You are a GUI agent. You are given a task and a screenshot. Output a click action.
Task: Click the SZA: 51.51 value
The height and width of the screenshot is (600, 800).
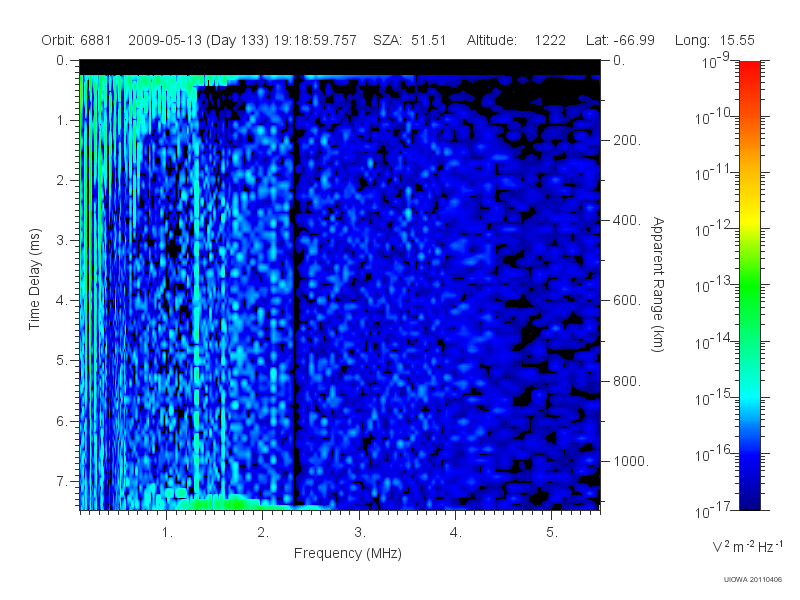pyautogui.click(x=409, y=40)
